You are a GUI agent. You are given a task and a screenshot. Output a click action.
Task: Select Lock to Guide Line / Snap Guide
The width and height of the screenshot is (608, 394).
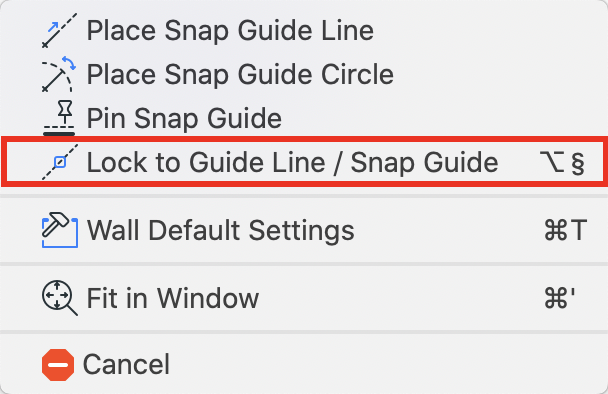click(304, 162)
